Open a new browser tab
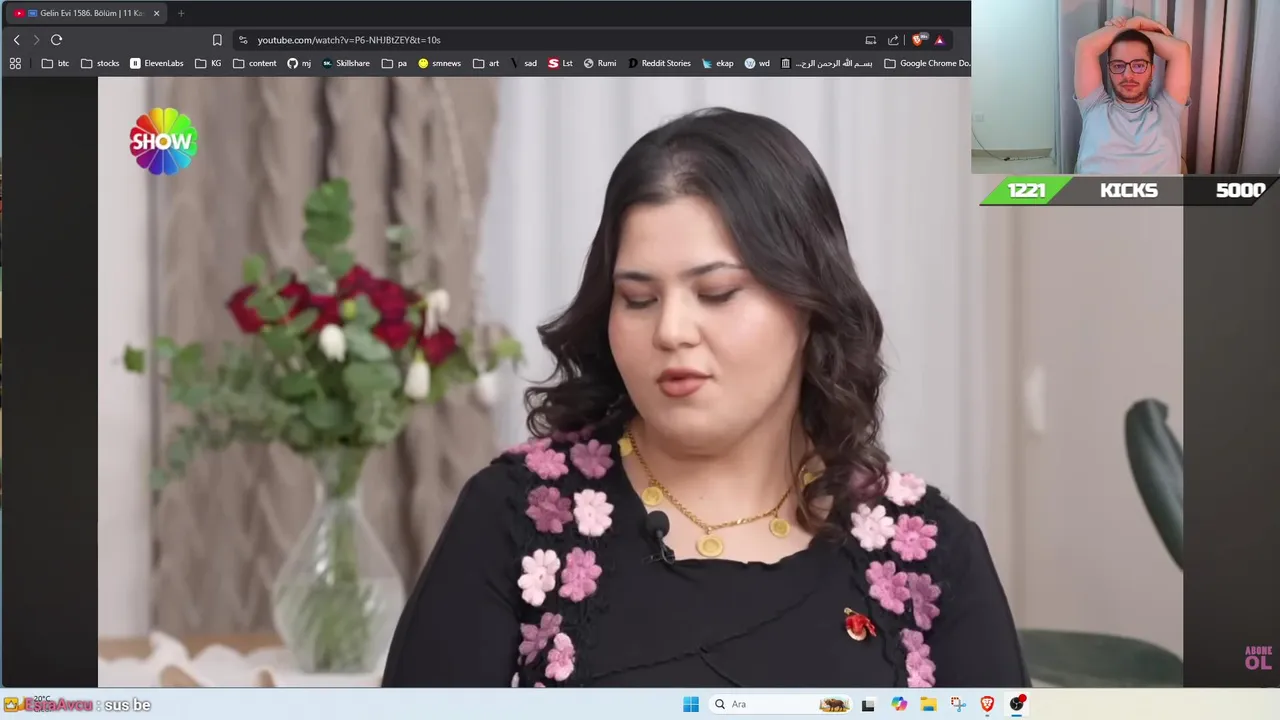Screen dimensions: 1280x720 tap(181, 13)
